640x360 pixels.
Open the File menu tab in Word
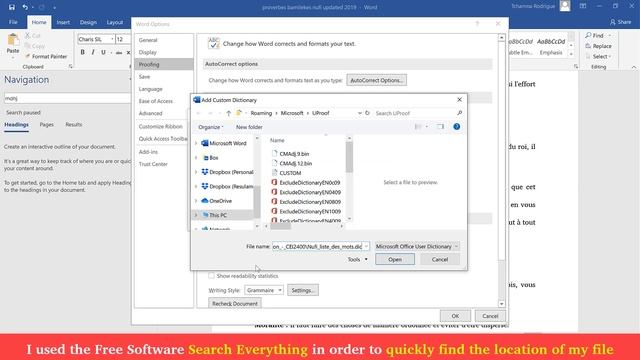[13, 22]
